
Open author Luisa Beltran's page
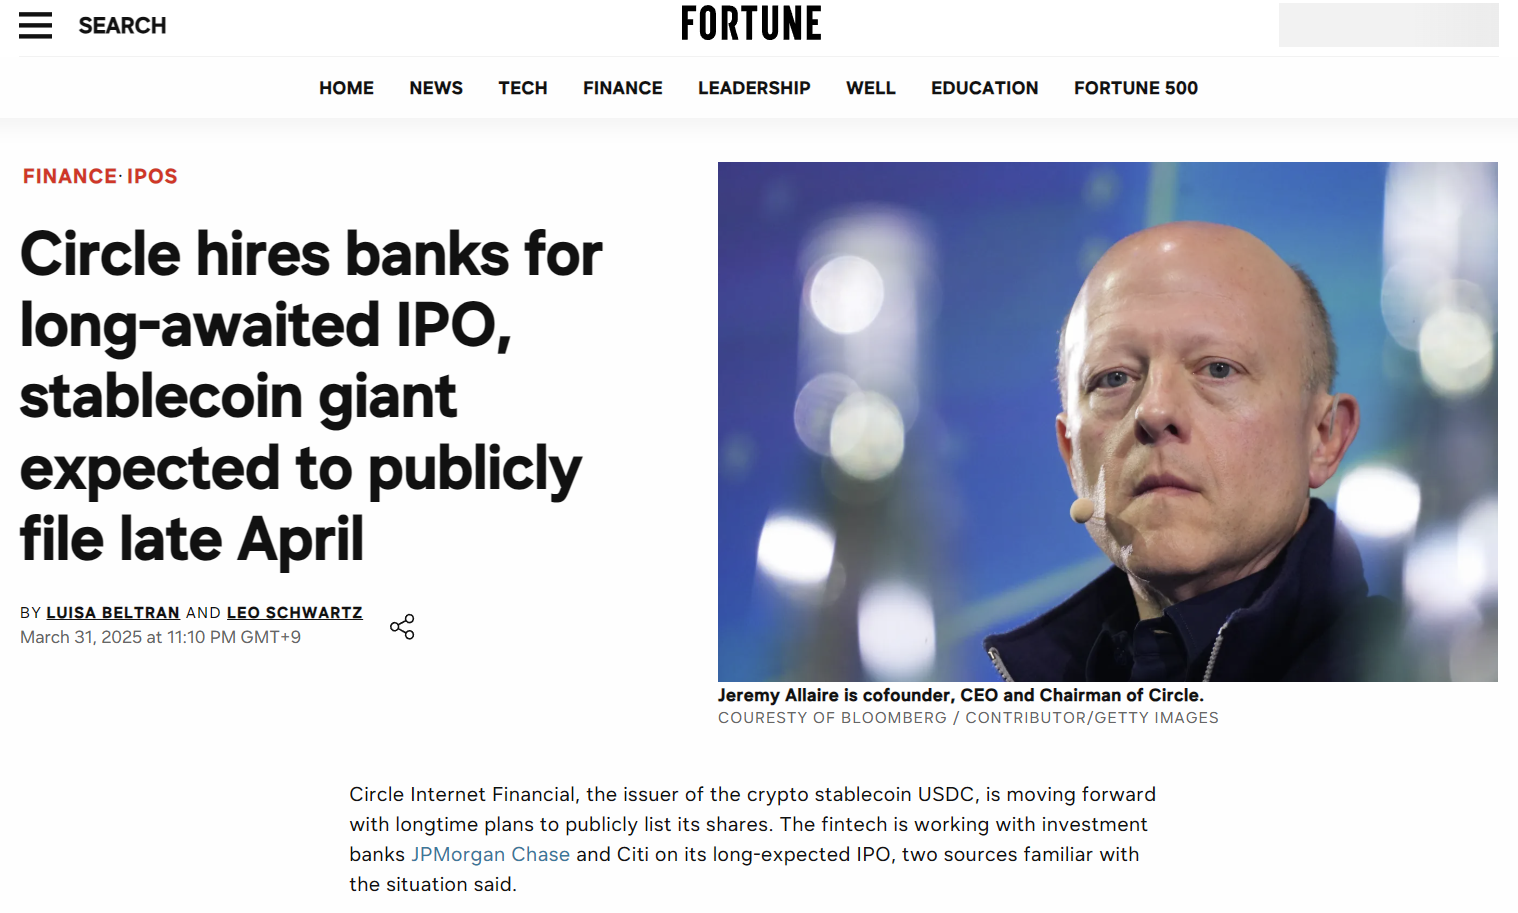pos(113,612)
